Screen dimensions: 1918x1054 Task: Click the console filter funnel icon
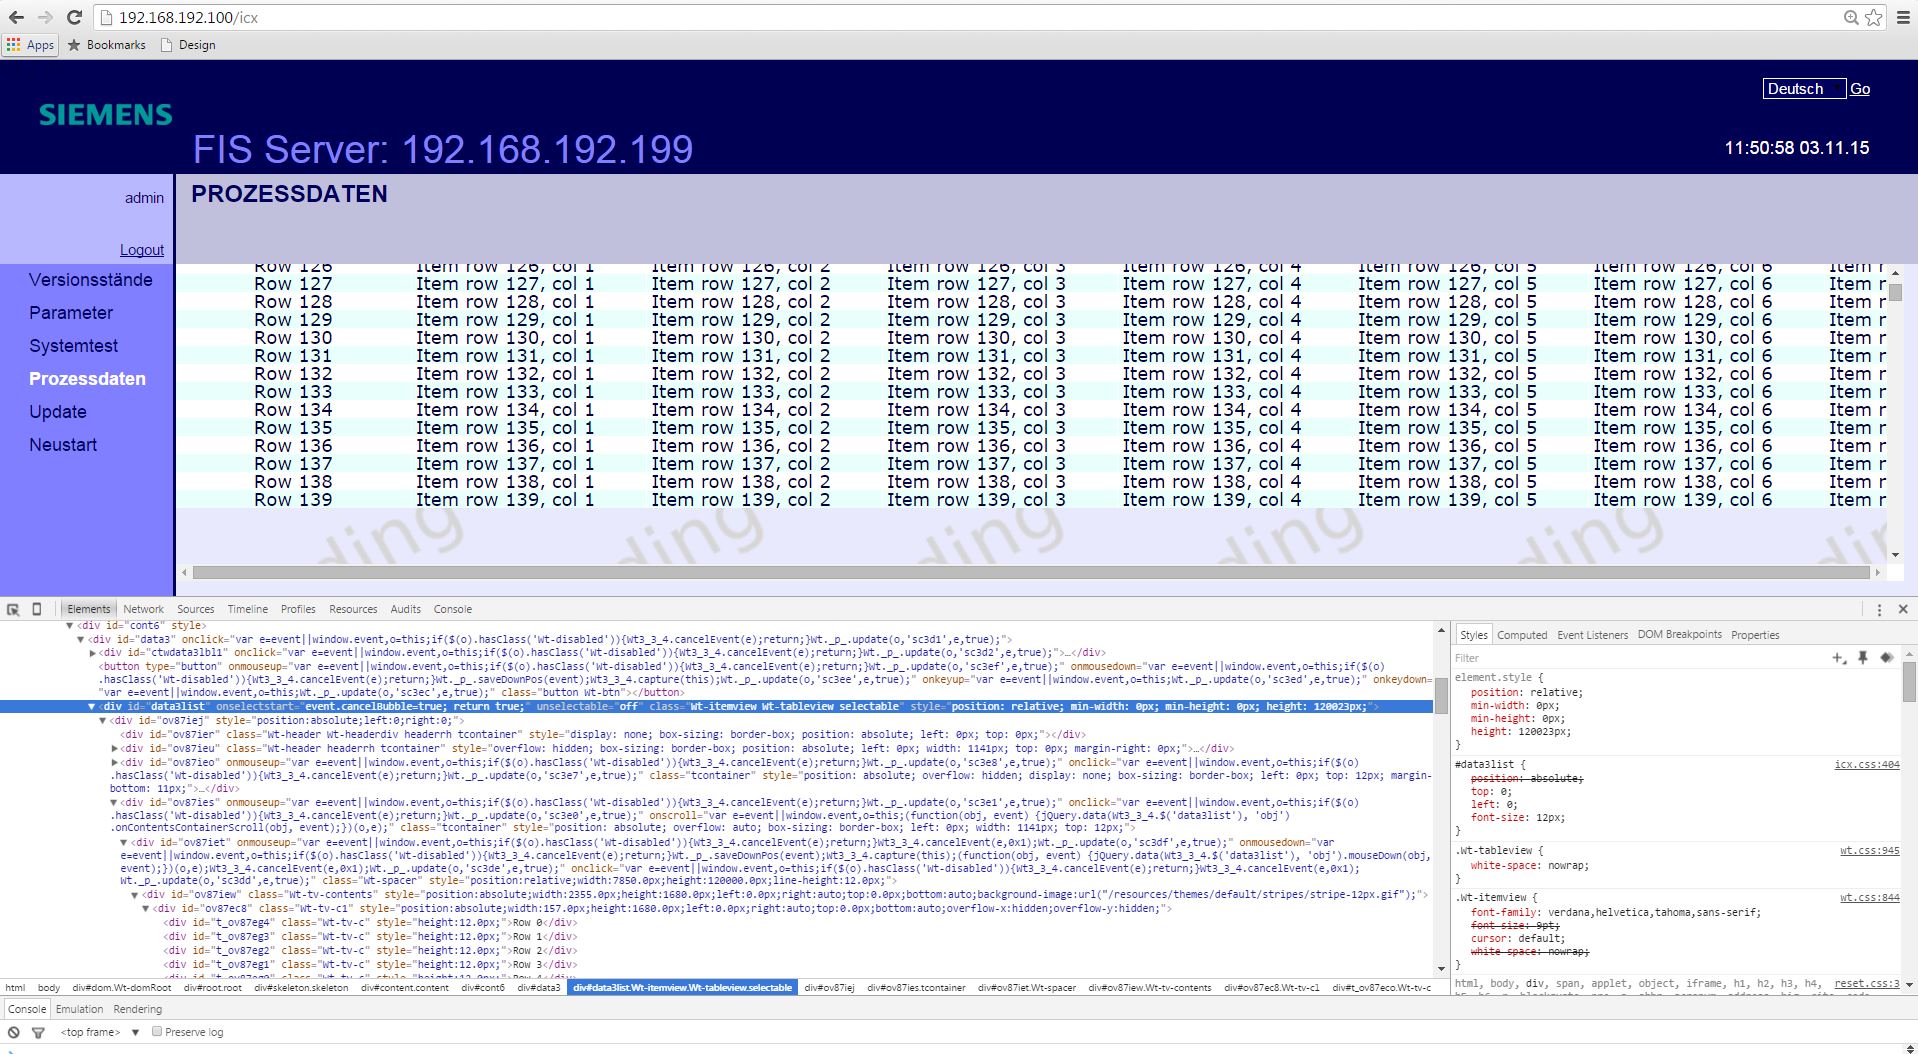point(38,1032)
